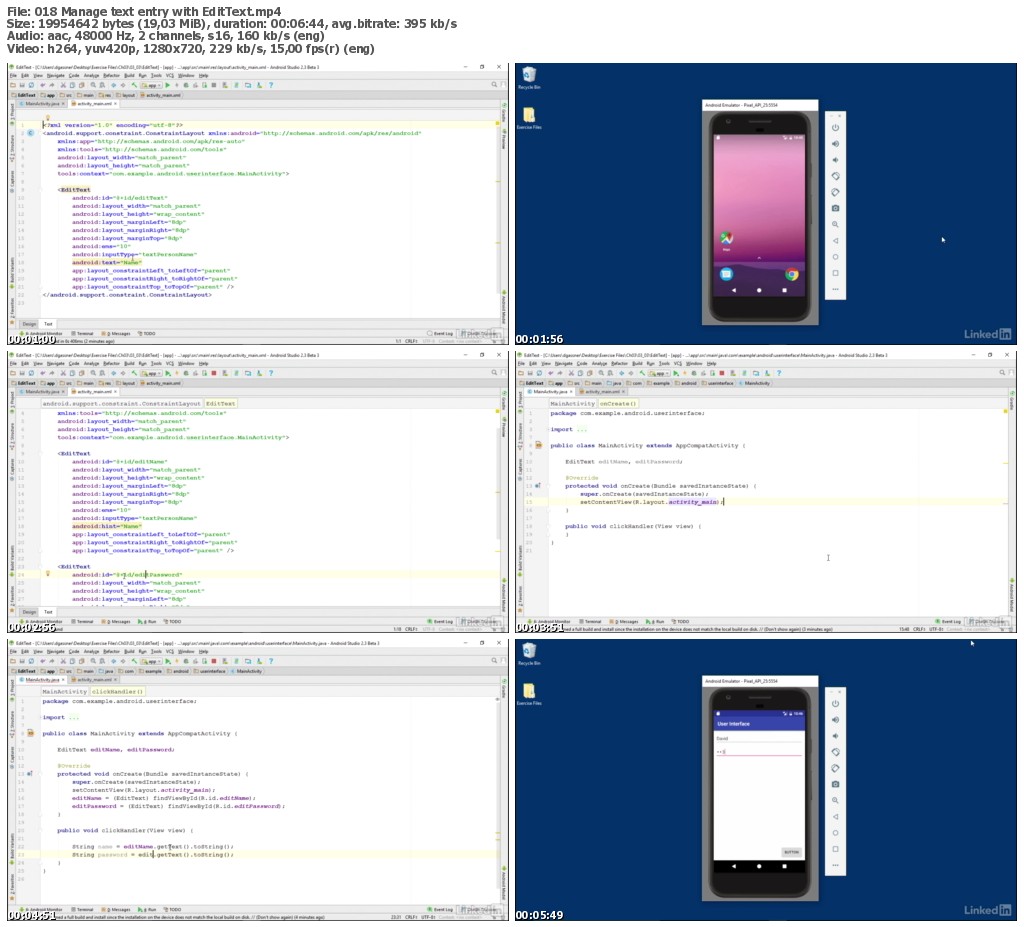
Task: Click Sync icon in 00:04:51 frame toolbar
Action: pos(31,660)
